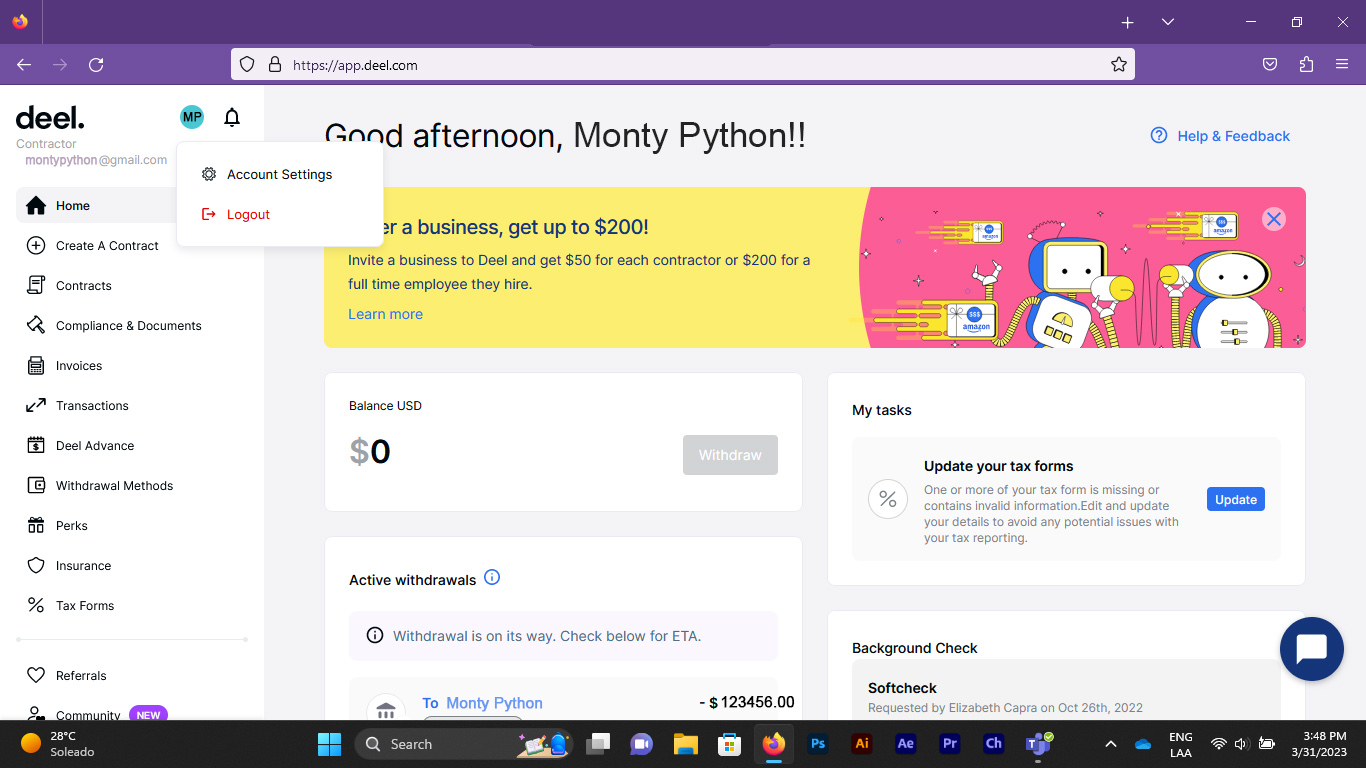1366x768 pixels.
Task: Click the Compliance gavel icon
Action: (x=36, y=326)
